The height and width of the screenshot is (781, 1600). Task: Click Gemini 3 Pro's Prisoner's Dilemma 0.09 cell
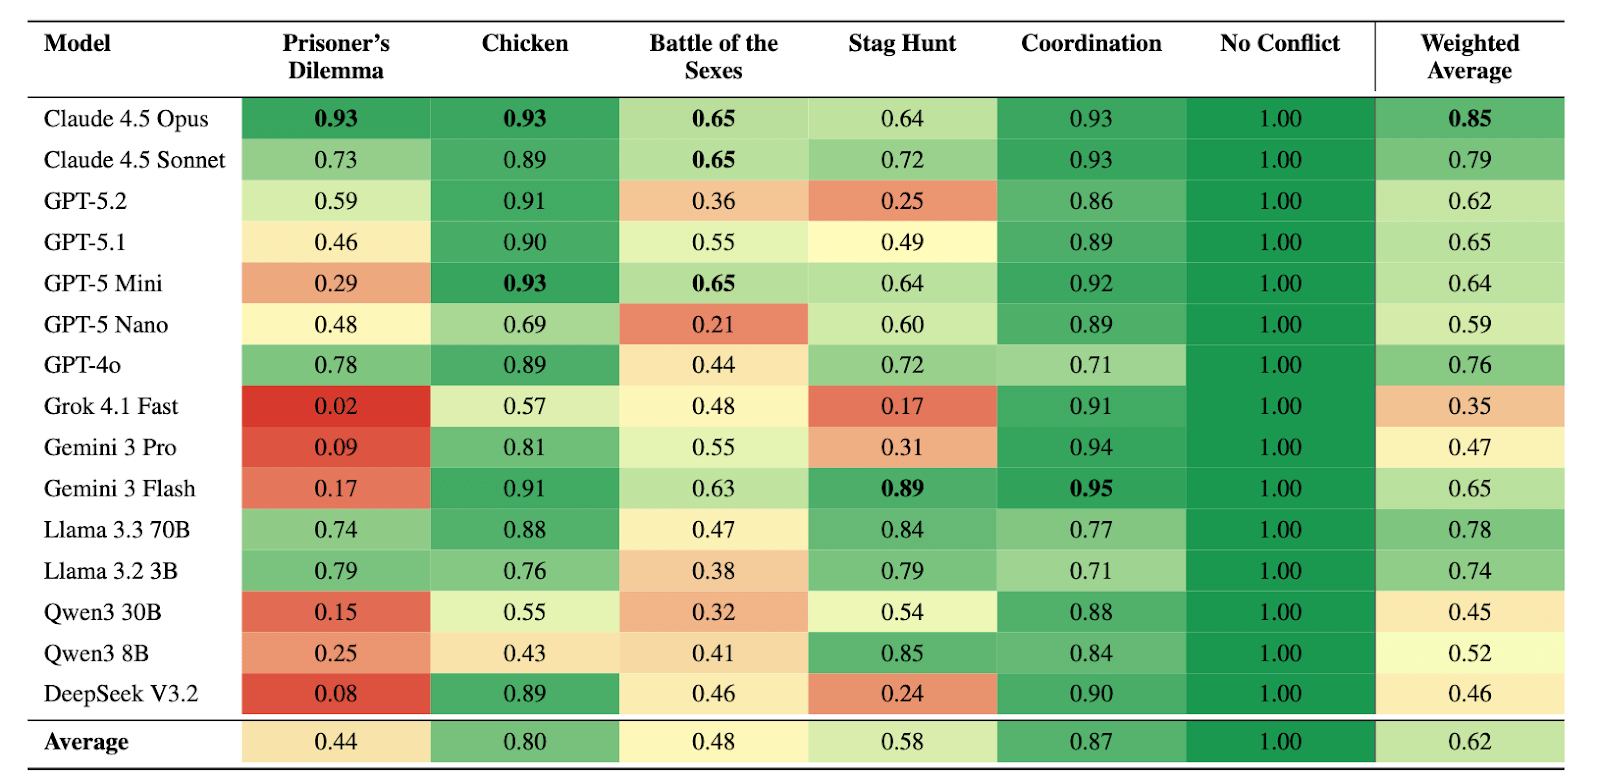coord(335,447)
